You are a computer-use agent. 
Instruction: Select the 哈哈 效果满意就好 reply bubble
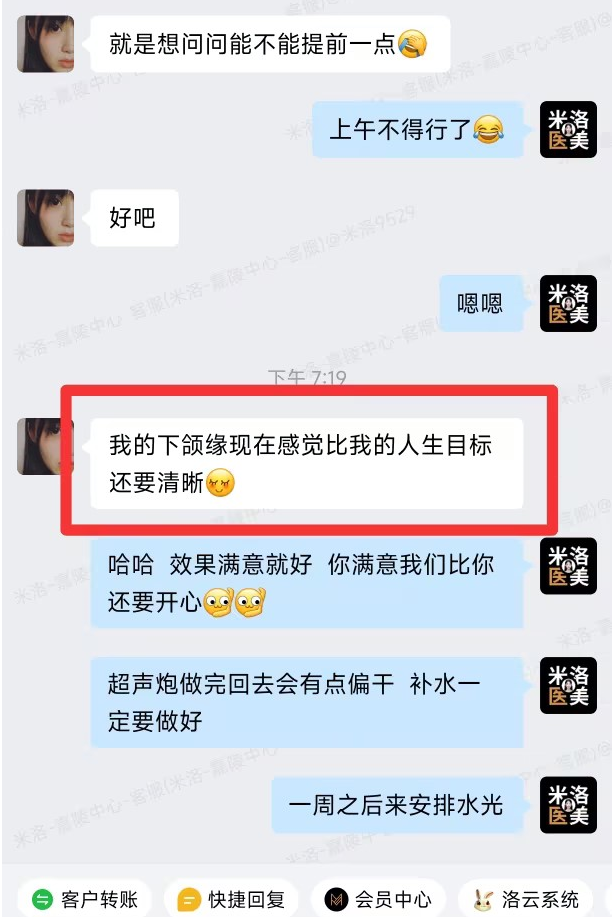point(307,584)
